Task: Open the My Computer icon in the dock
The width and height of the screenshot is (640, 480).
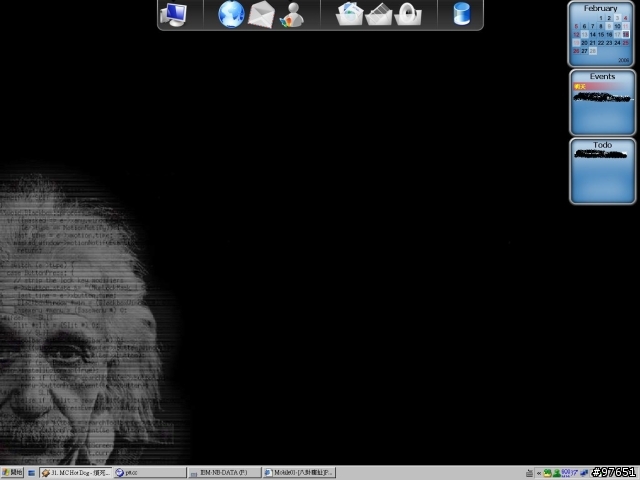Action: pyautogui.click(x=173, y=15)
